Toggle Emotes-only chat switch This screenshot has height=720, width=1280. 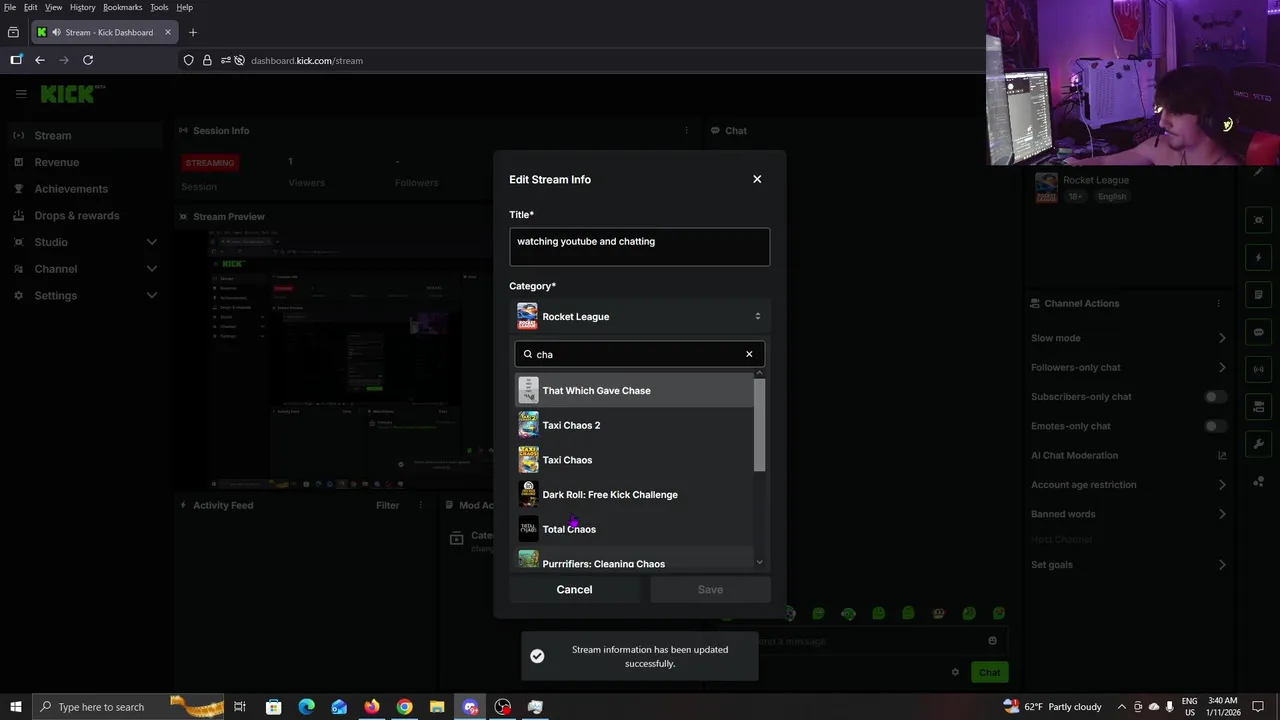tap(1215, 426)
